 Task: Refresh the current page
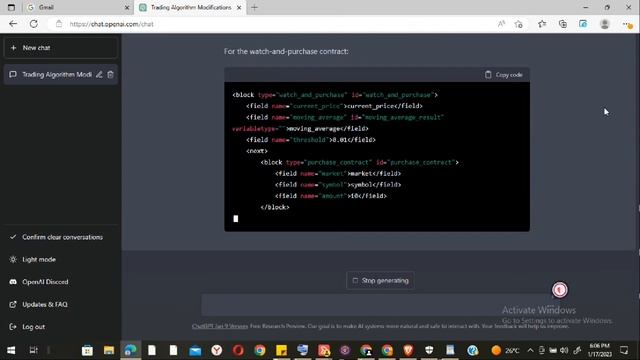[33, 24]
